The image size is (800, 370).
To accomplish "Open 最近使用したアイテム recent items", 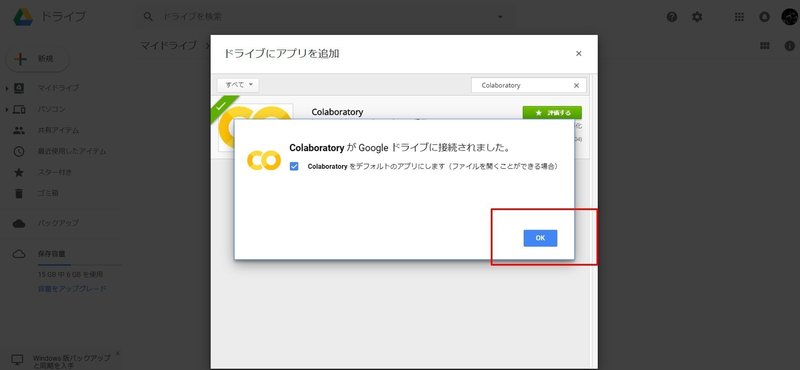I will tap(72, 151).
